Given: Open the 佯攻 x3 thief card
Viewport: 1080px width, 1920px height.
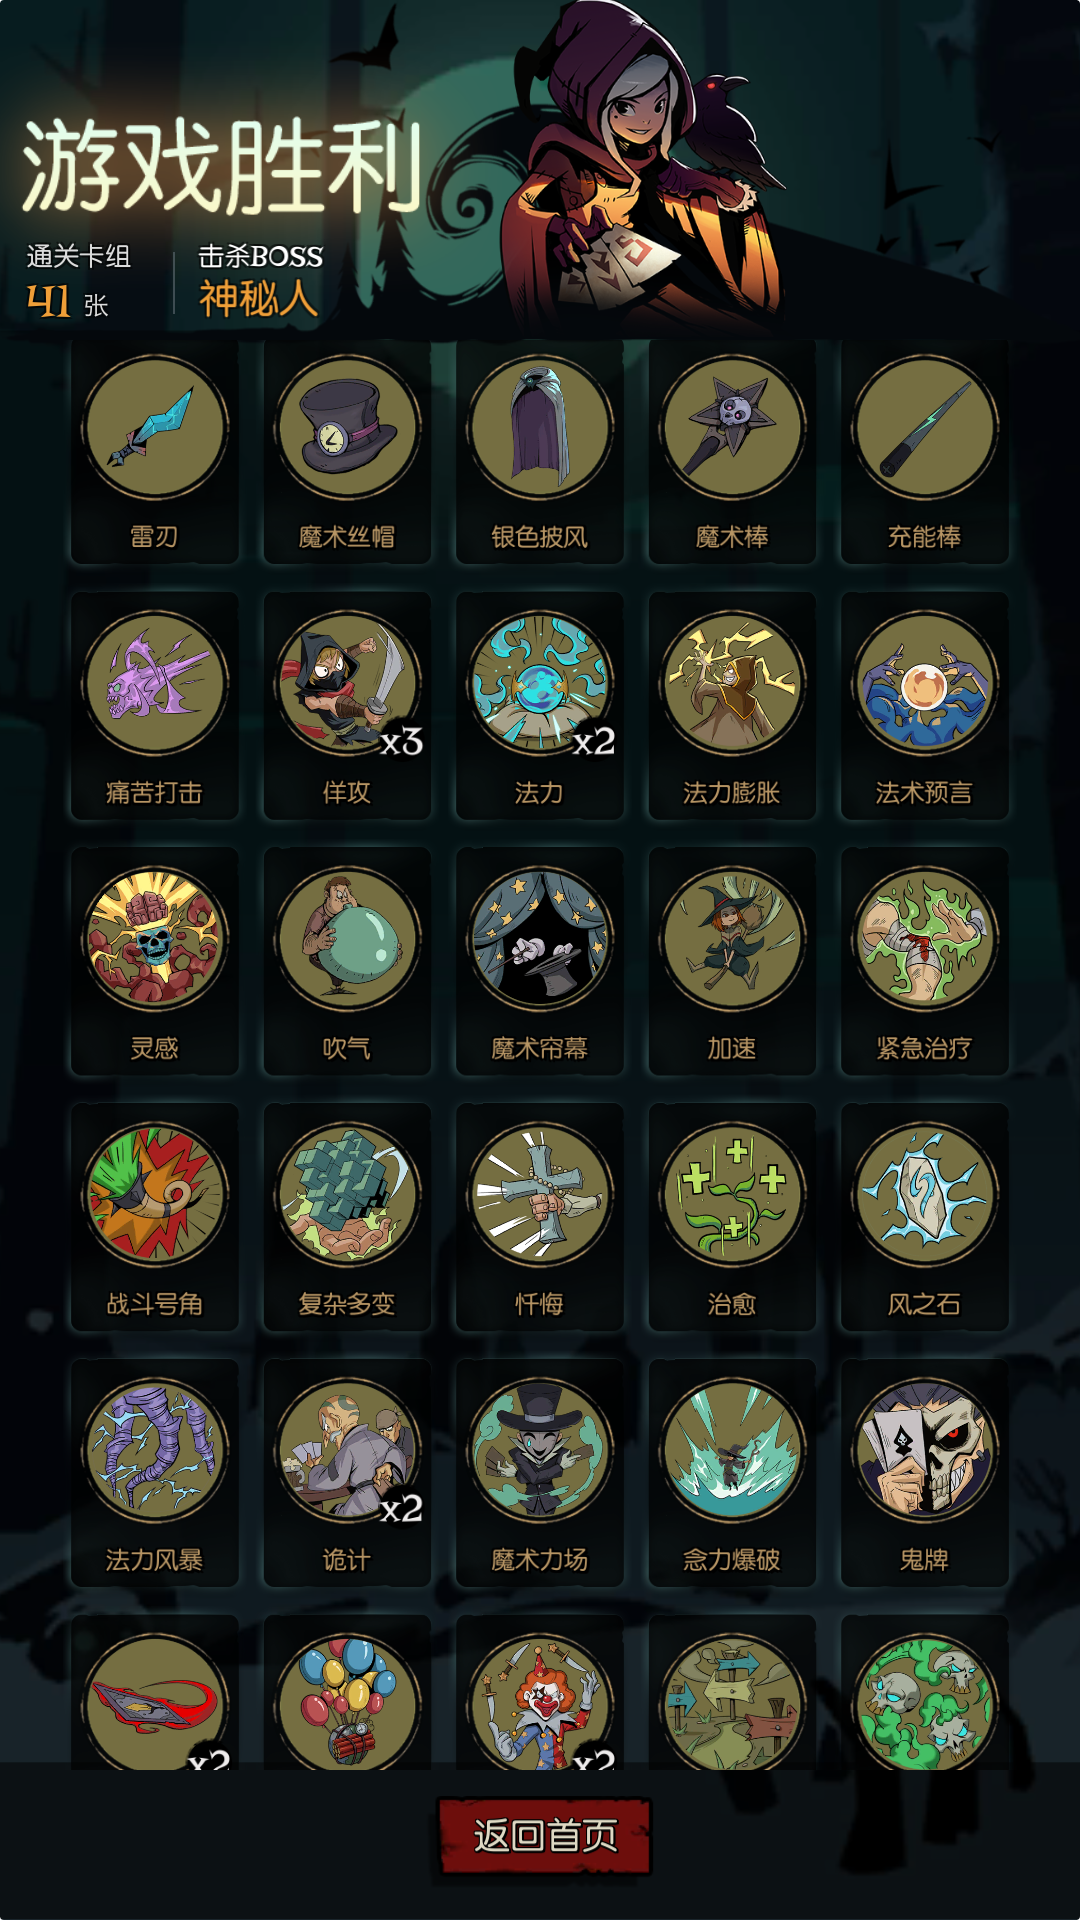Looking at the screenshot, I should click(x=347, y=706).
